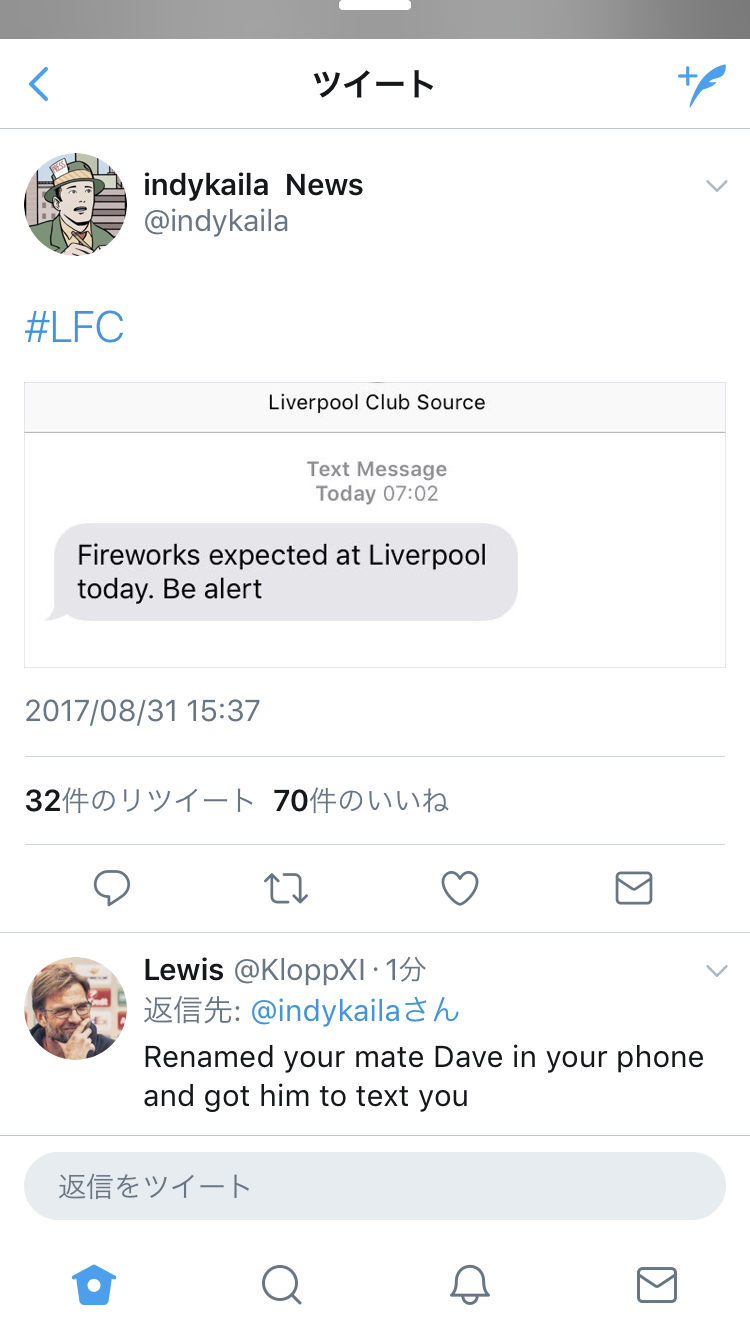
Task: Tap the reply tweet input field
Action: [x=375, y=1186]
